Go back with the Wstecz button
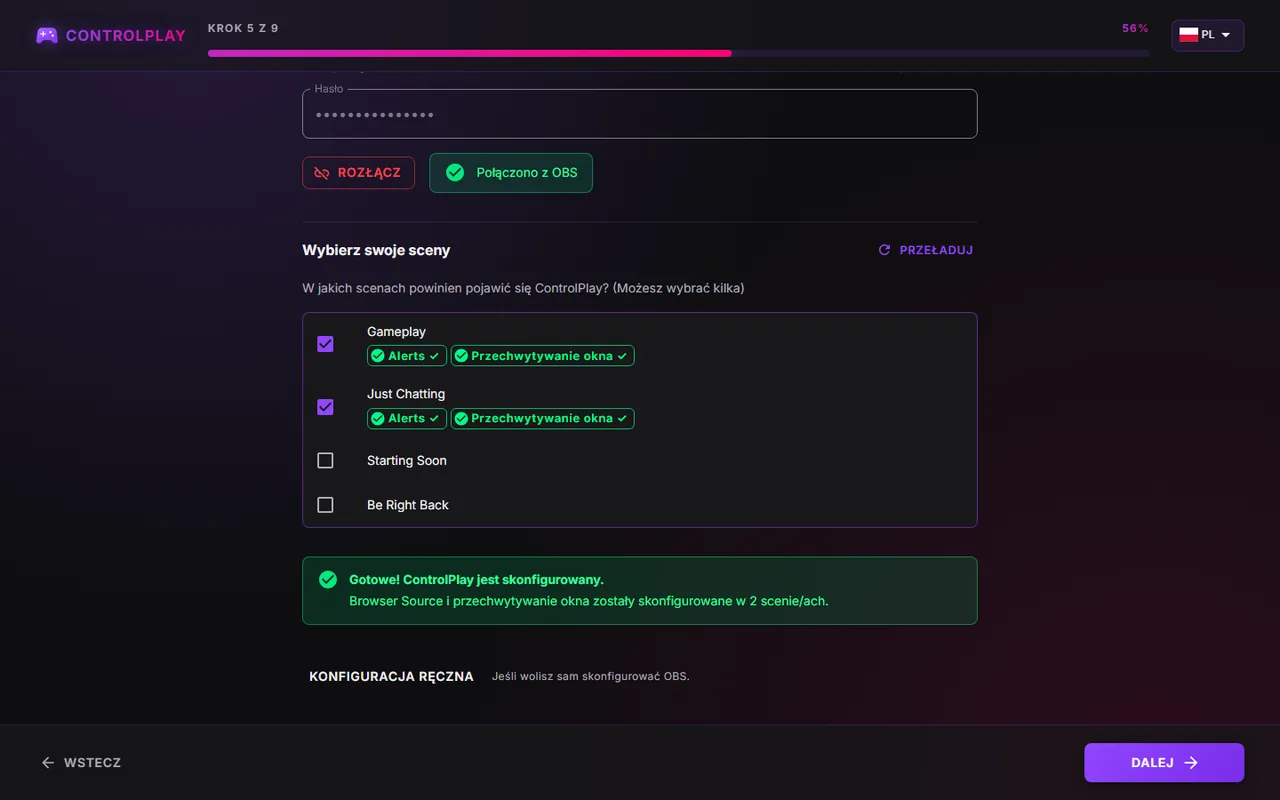 click(x=81, y=763)
